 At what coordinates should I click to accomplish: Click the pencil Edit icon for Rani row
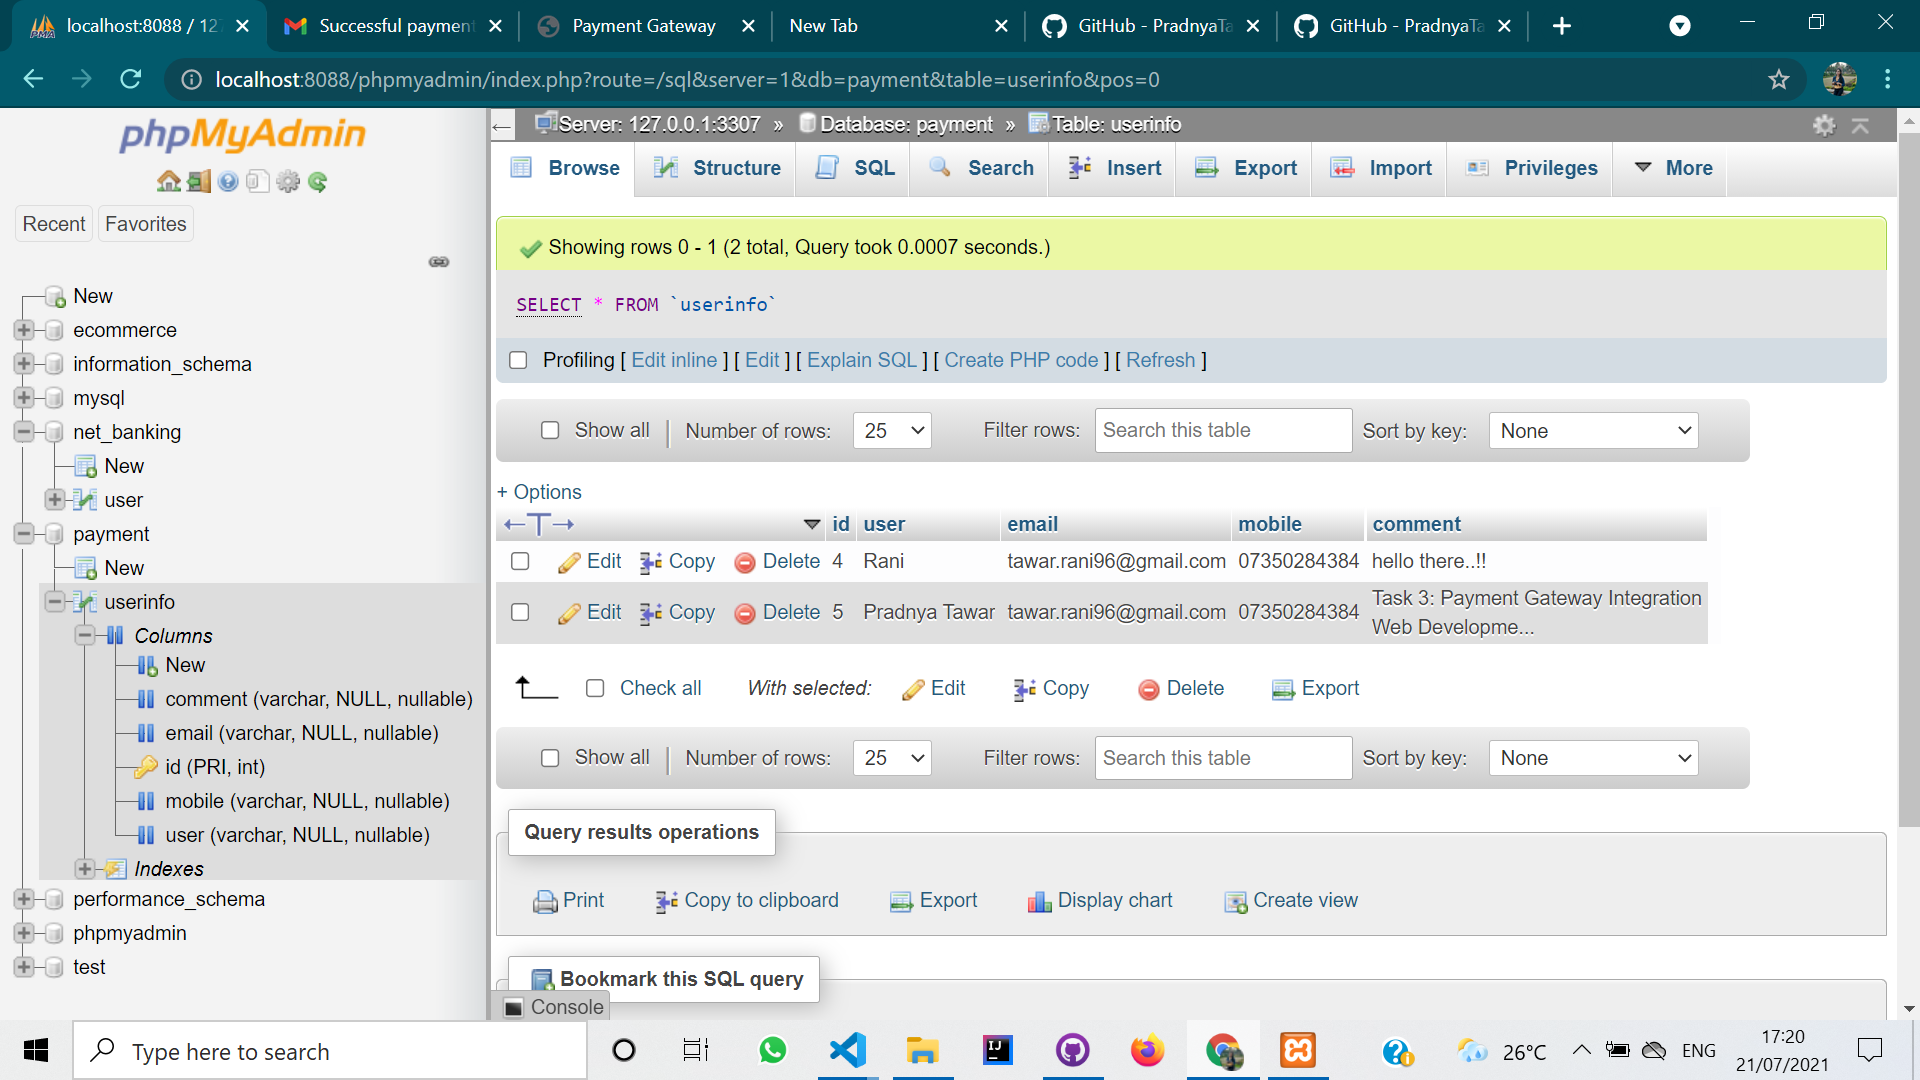(569, 562)
